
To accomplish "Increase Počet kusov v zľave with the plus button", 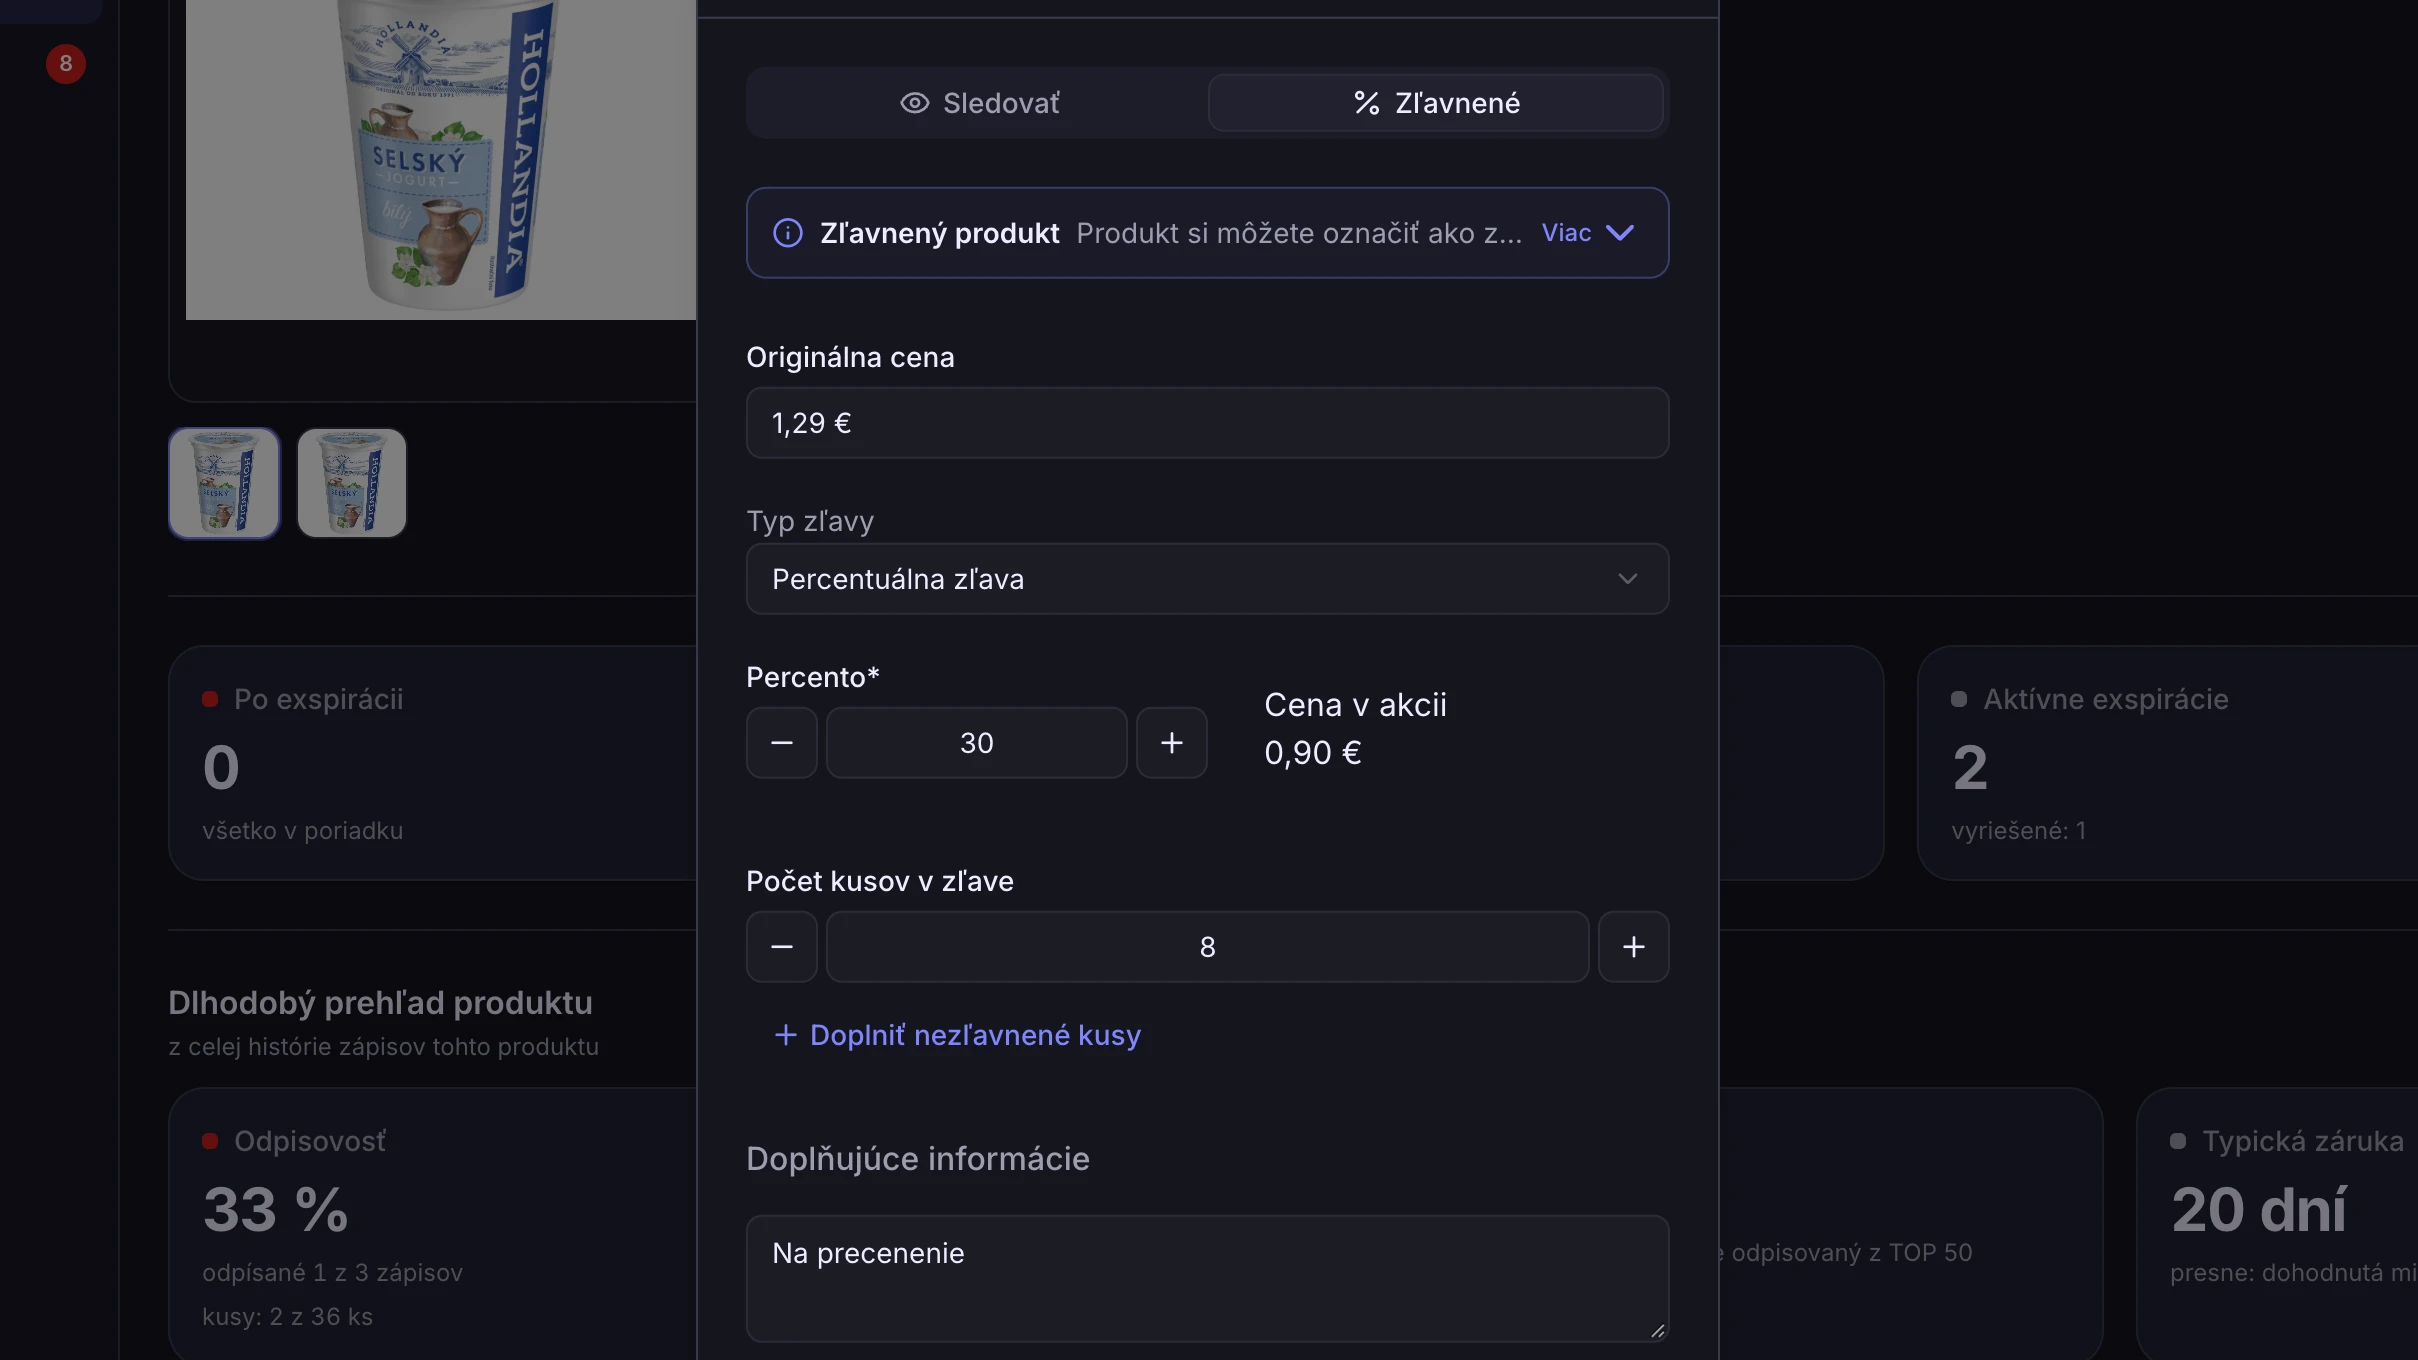I will point(1634,947).
